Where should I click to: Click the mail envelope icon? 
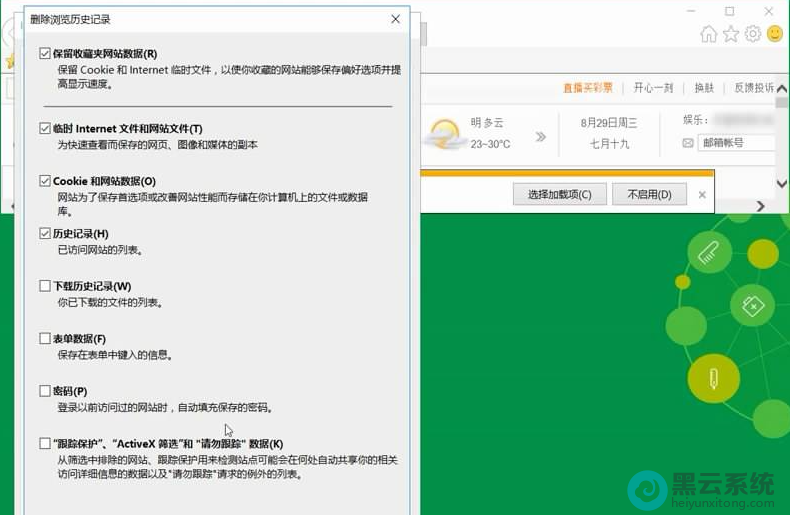click(688, 143)
